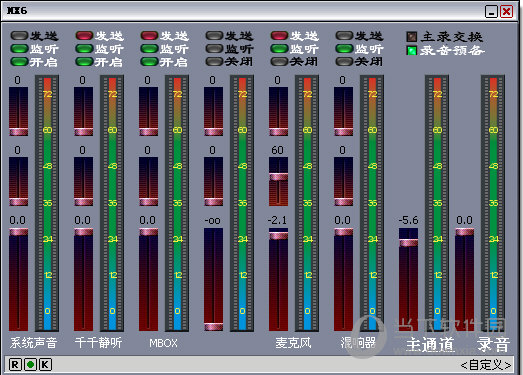523x375 pixels.
Task: Click 麦克风 lower small slider knob at 60
Action: 279,177
